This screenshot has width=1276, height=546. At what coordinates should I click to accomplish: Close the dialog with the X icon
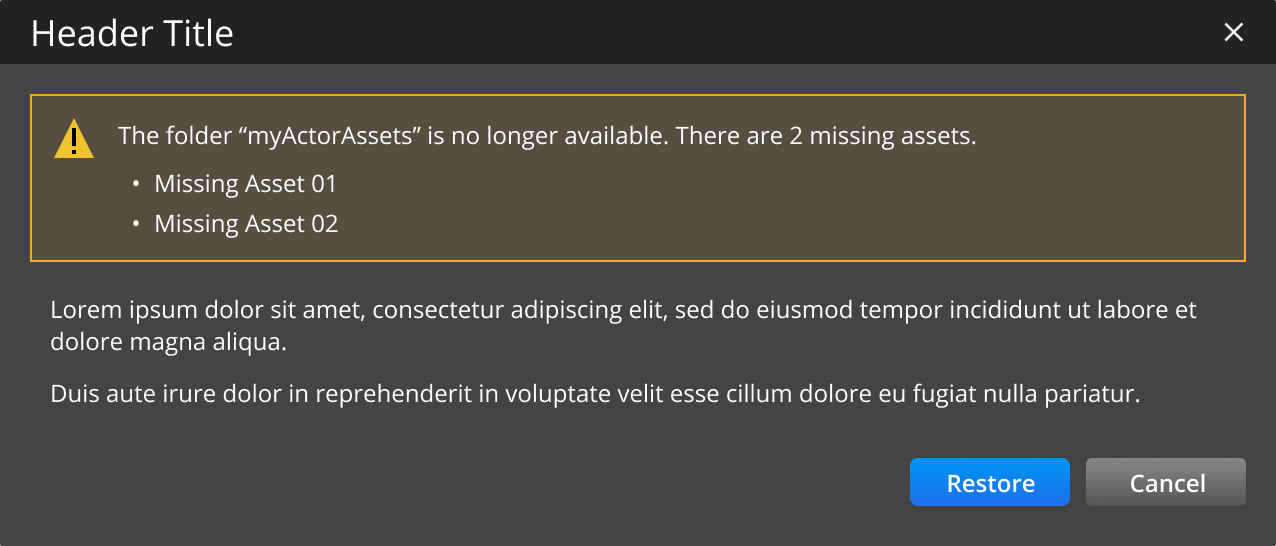[x=1234, y=33]
